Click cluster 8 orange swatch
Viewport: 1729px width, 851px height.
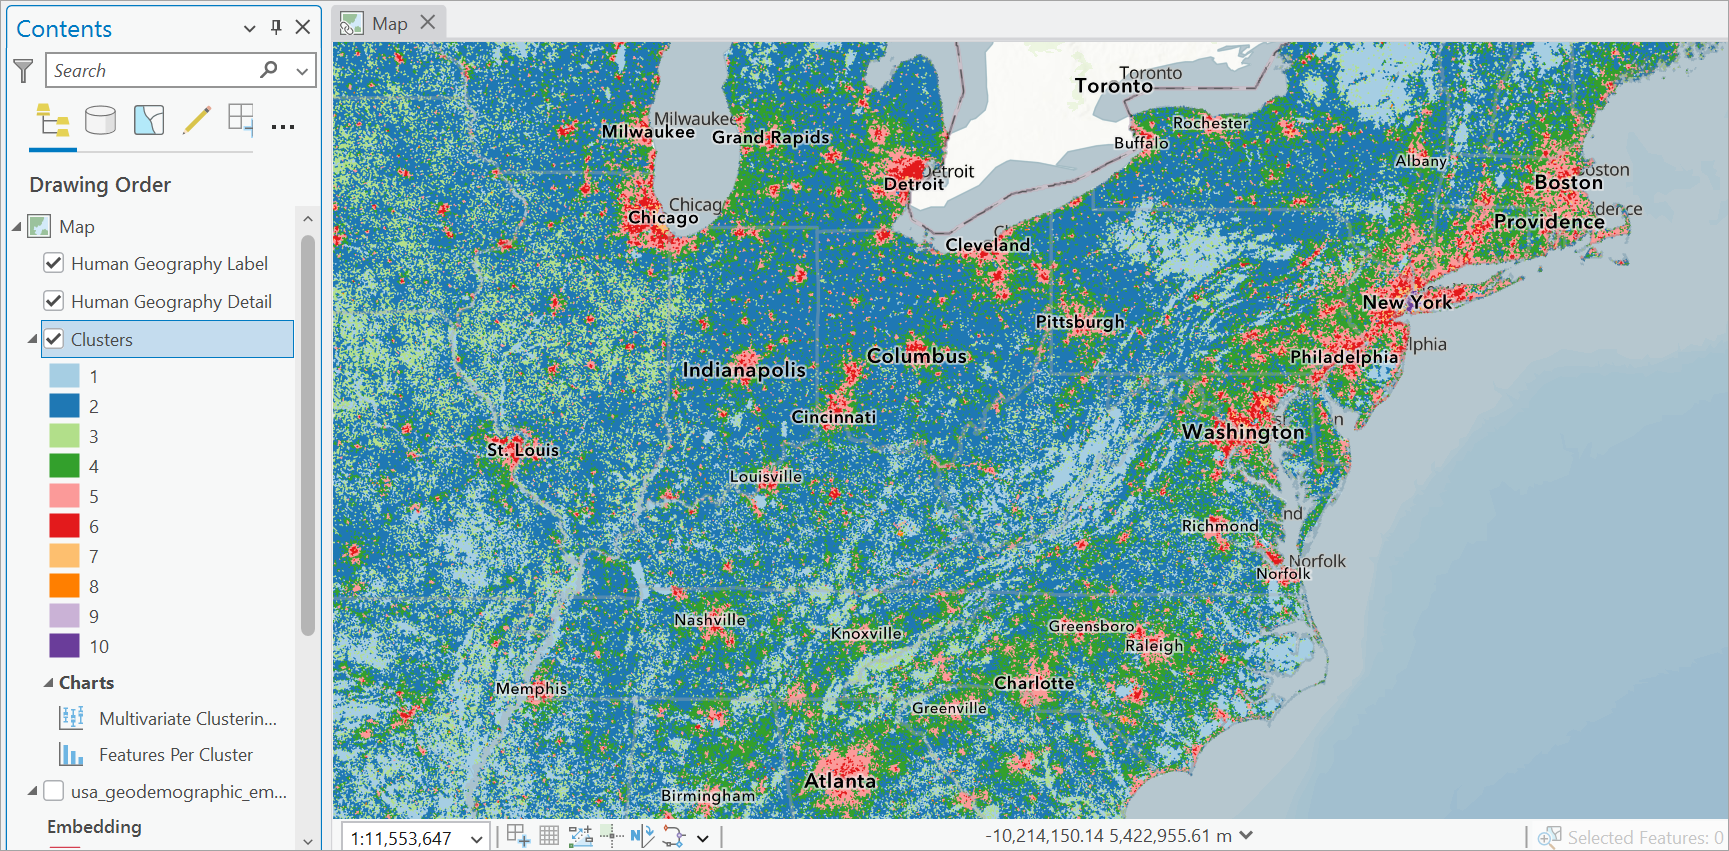[64, 586]
